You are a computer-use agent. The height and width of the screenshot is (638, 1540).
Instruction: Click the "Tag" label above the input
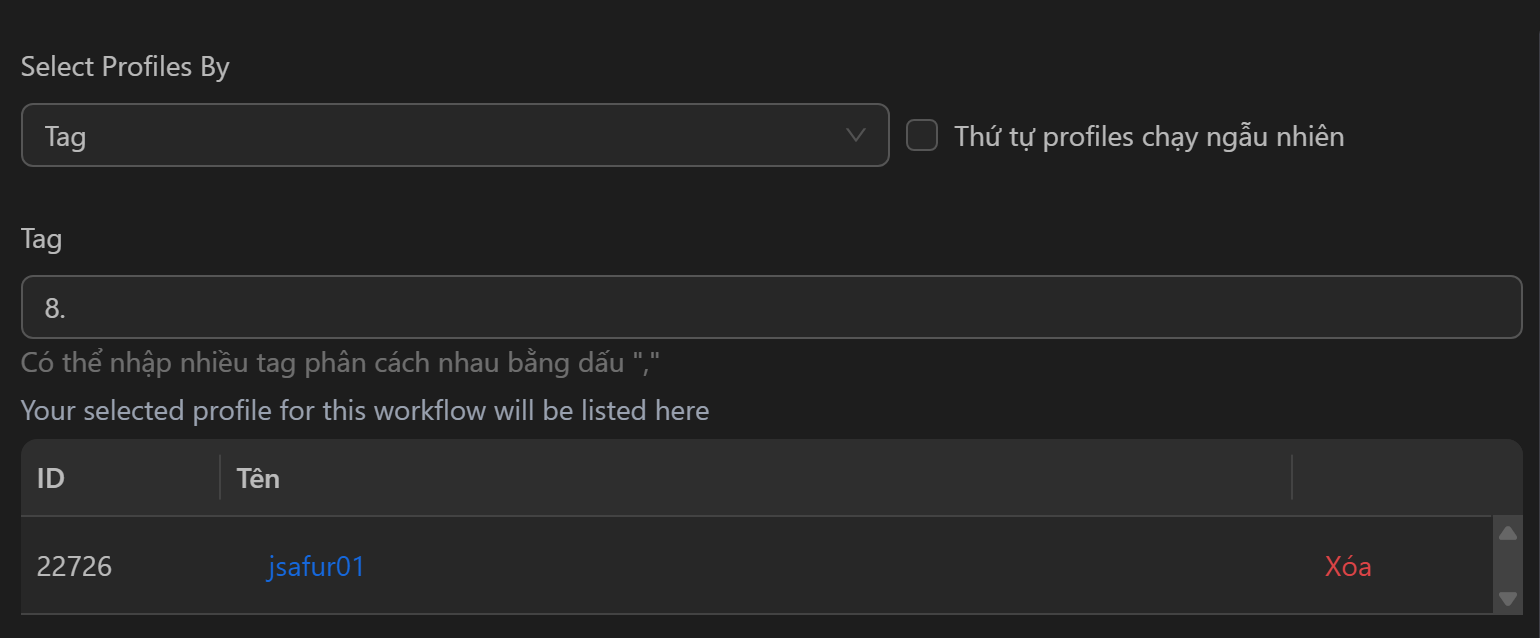(x=41, y=239)
